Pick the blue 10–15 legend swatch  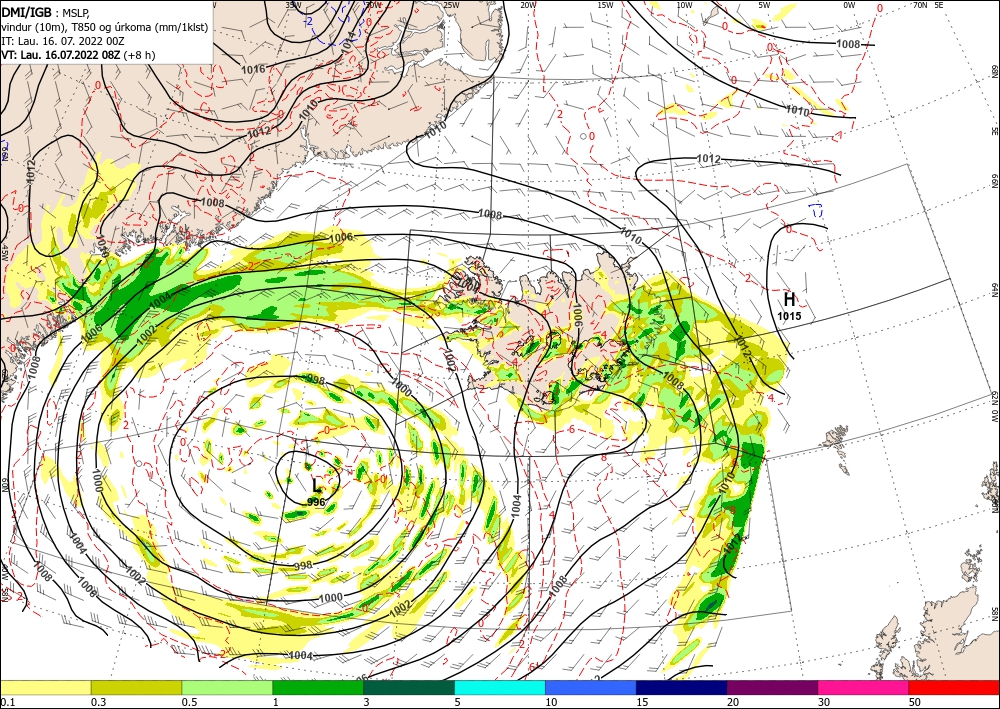[591, 687]
